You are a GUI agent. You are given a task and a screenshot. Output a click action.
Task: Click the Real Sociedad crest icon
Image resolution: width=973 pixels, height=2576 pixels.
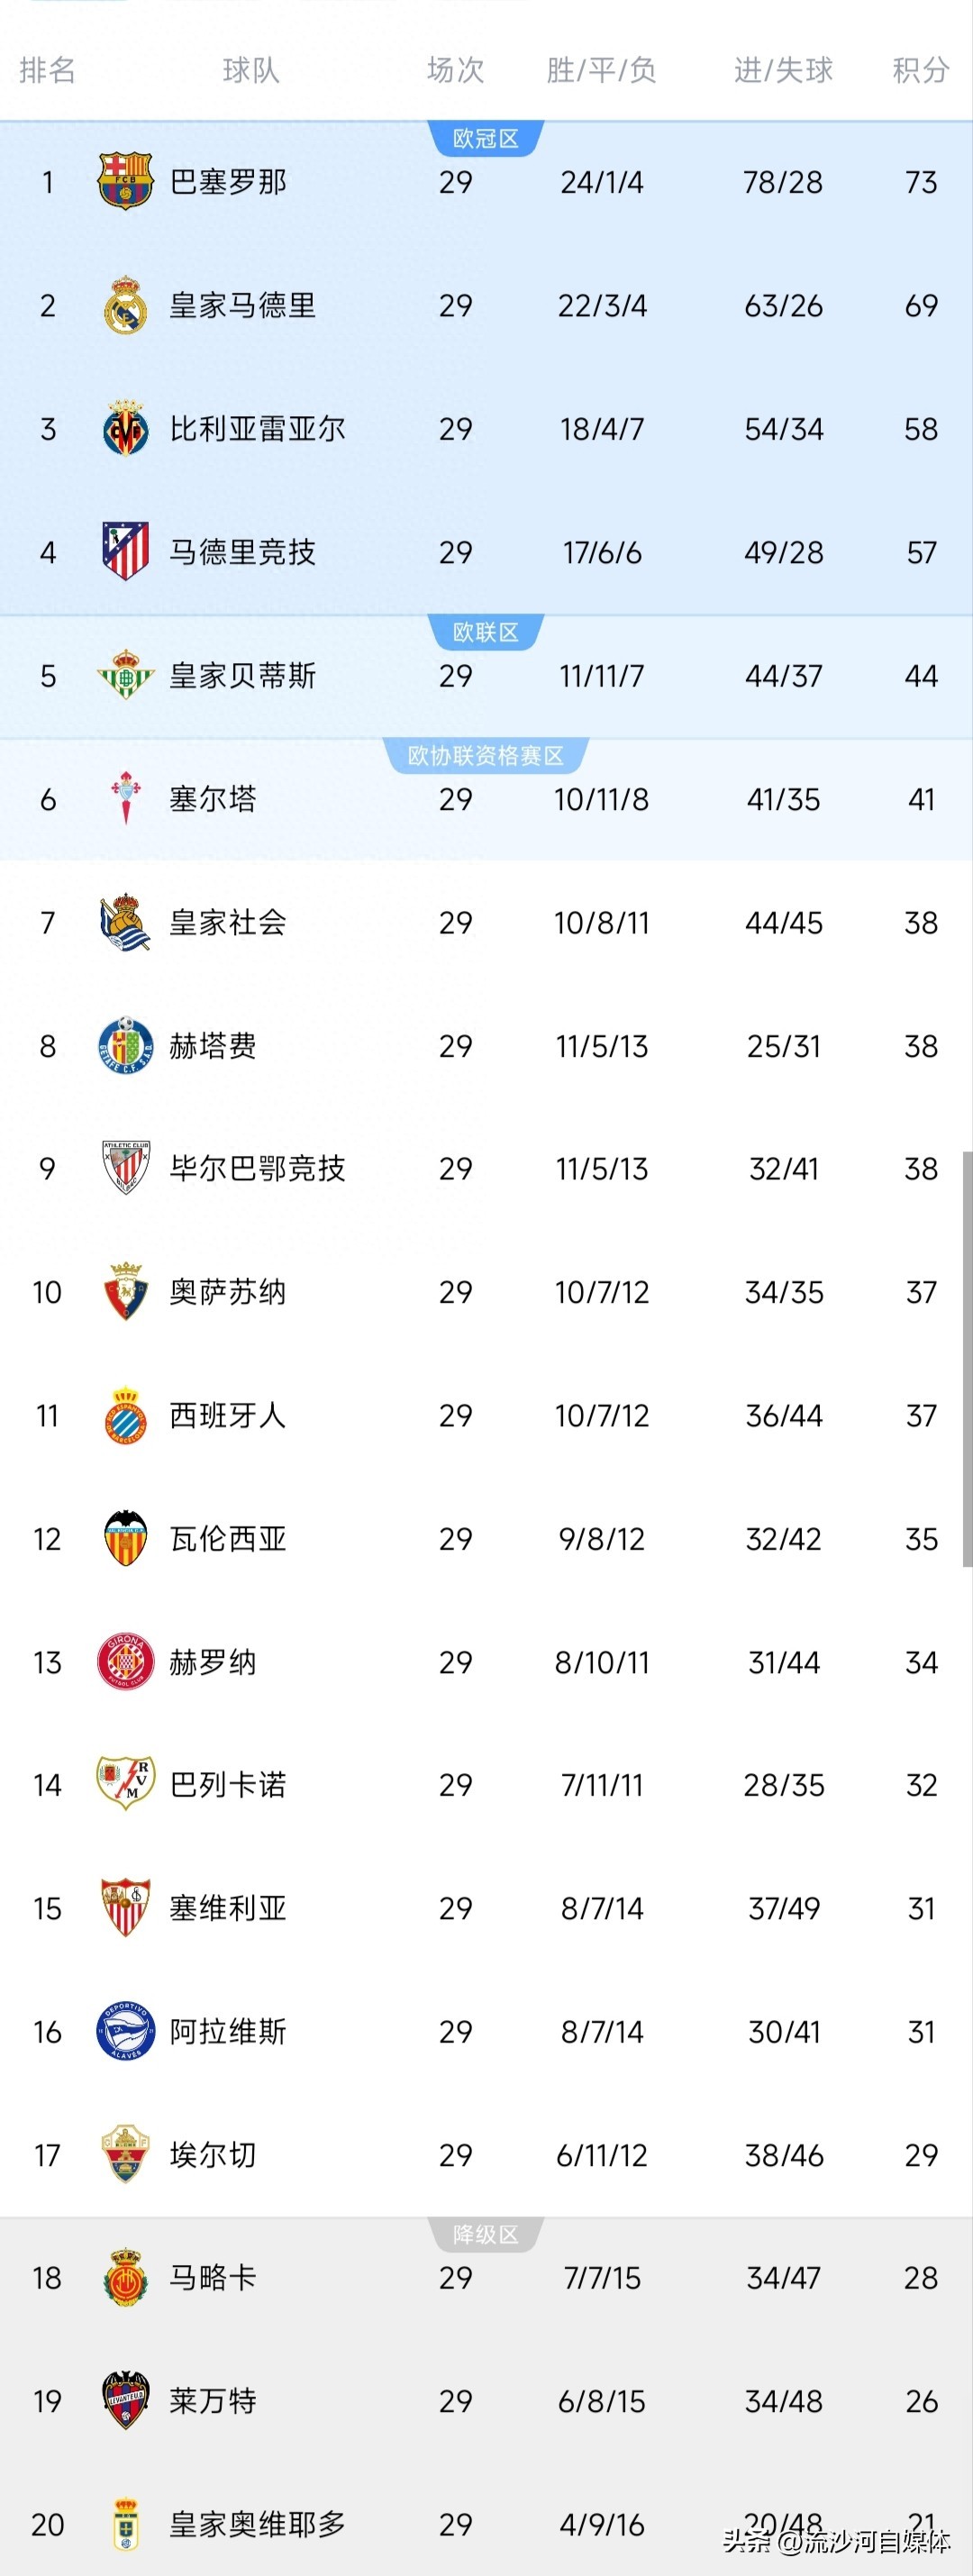125,922
